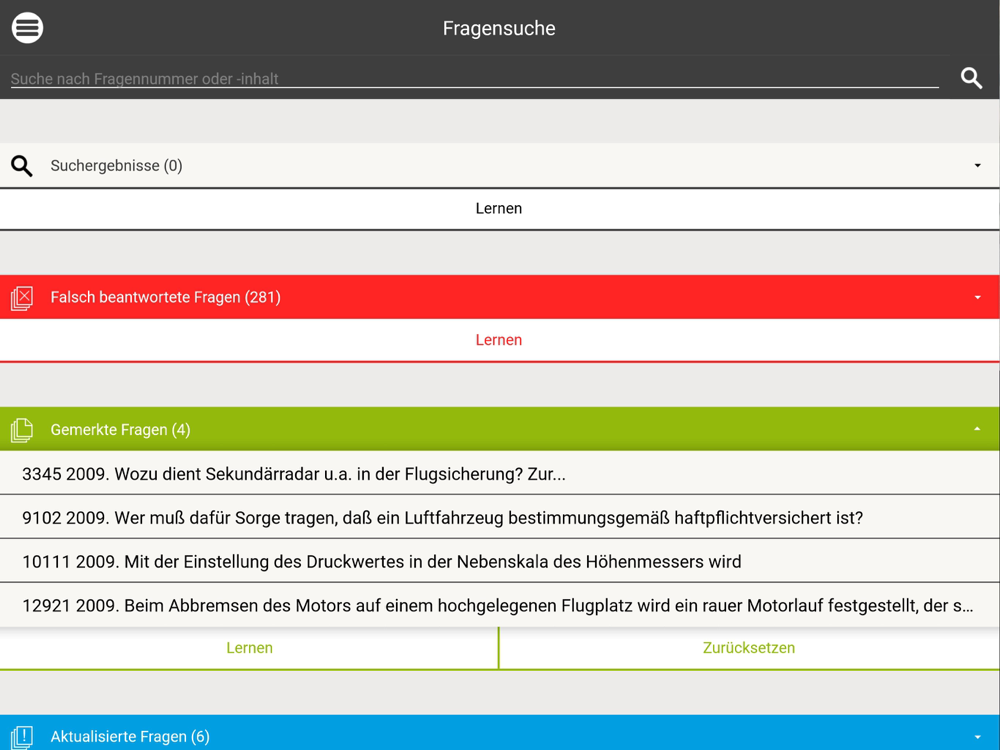1000x750 pixels.
Task: Open the hamburger menu
Action: click(x=27, y=28)
